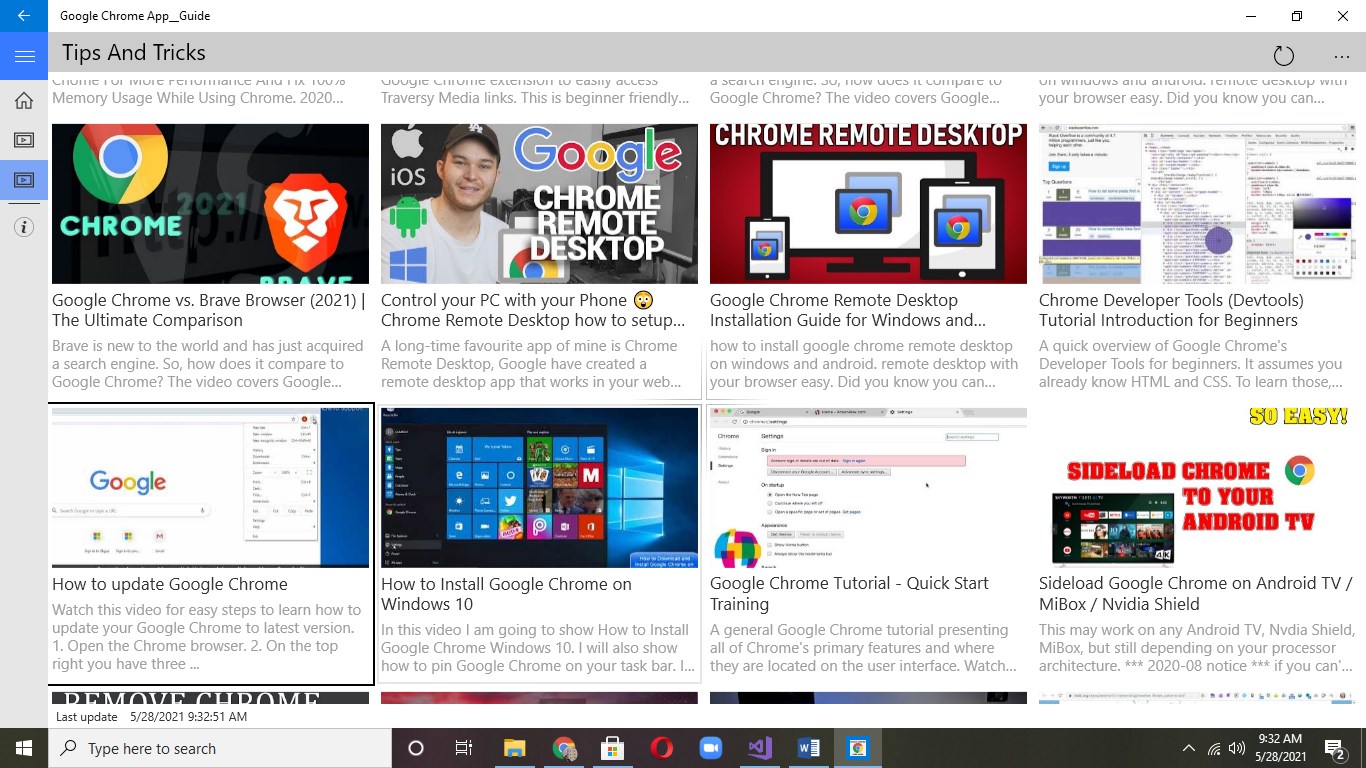Select title 'Chrome Developer Tools (Devtools) Tutorial'
Screen dimensions: 1366x768
pos(1171,310)
